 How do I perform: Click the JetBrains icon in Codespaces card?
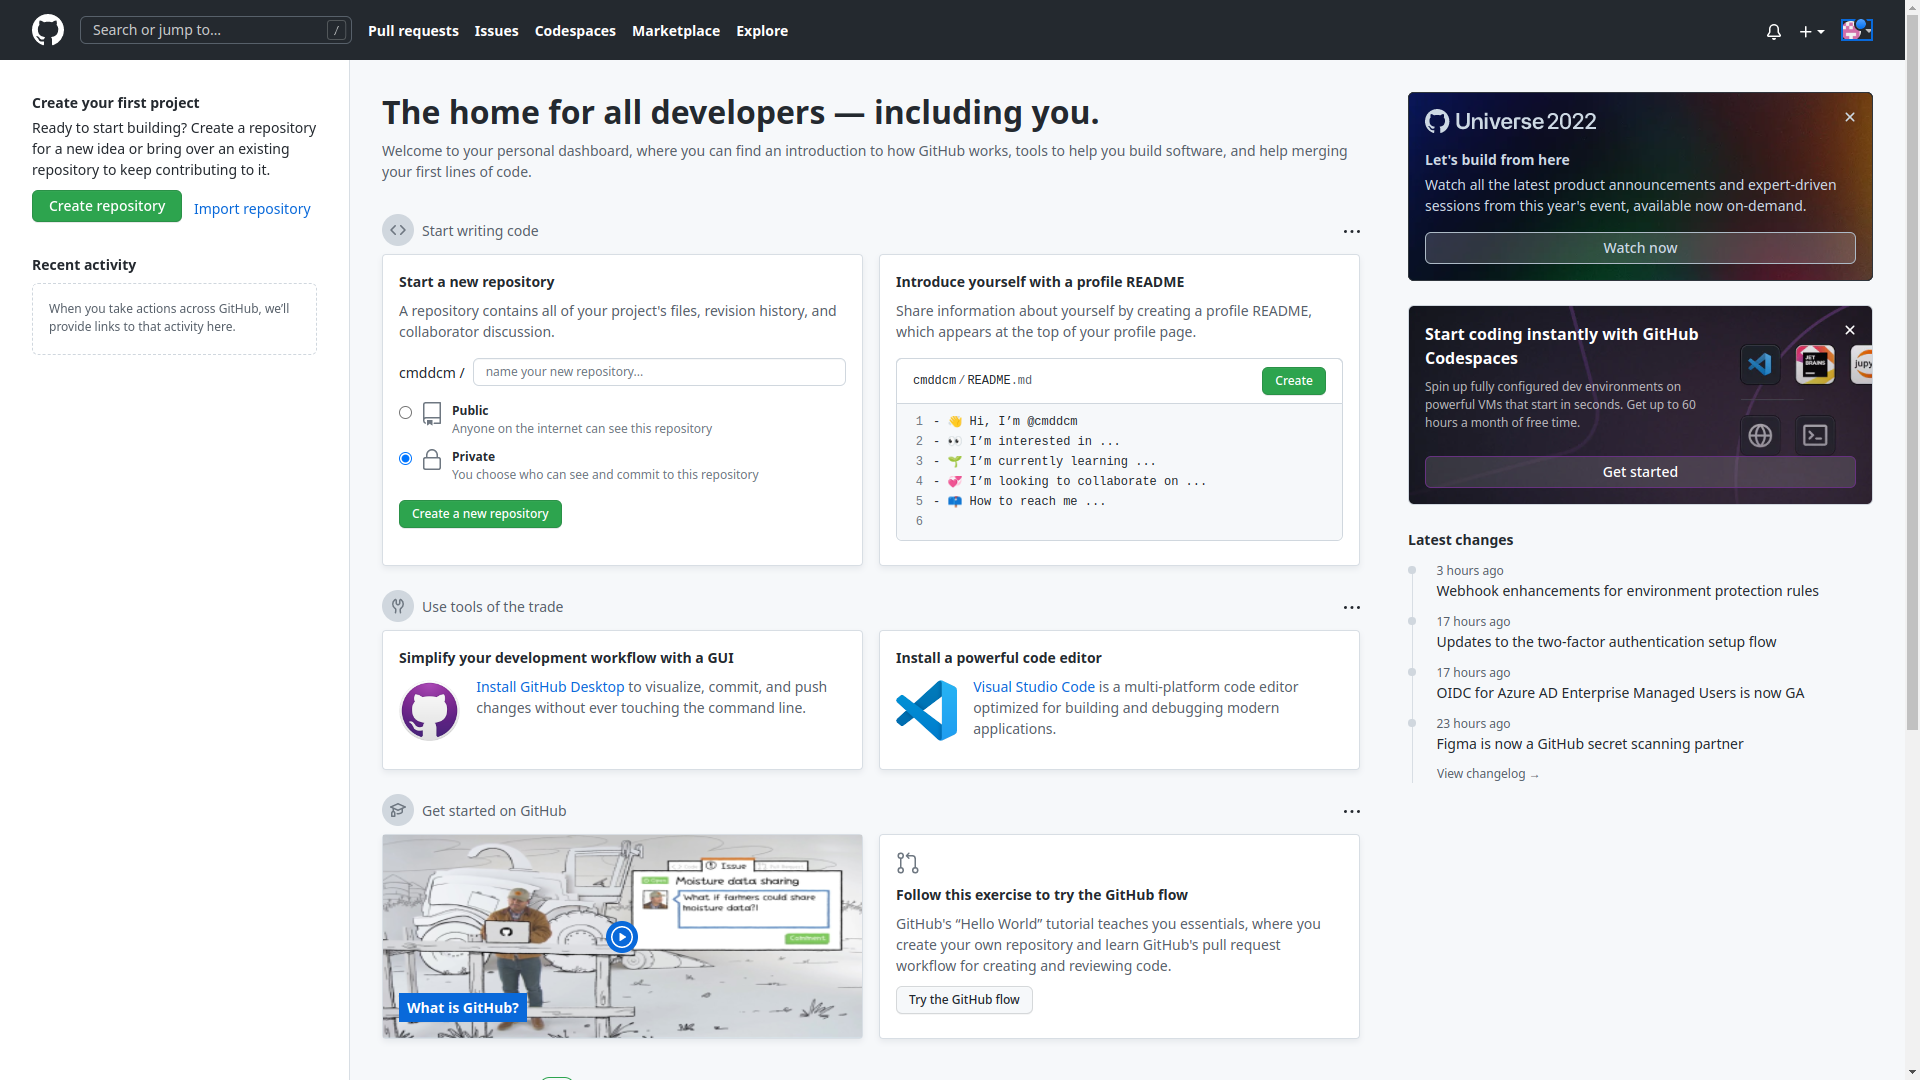[1815, 365]
